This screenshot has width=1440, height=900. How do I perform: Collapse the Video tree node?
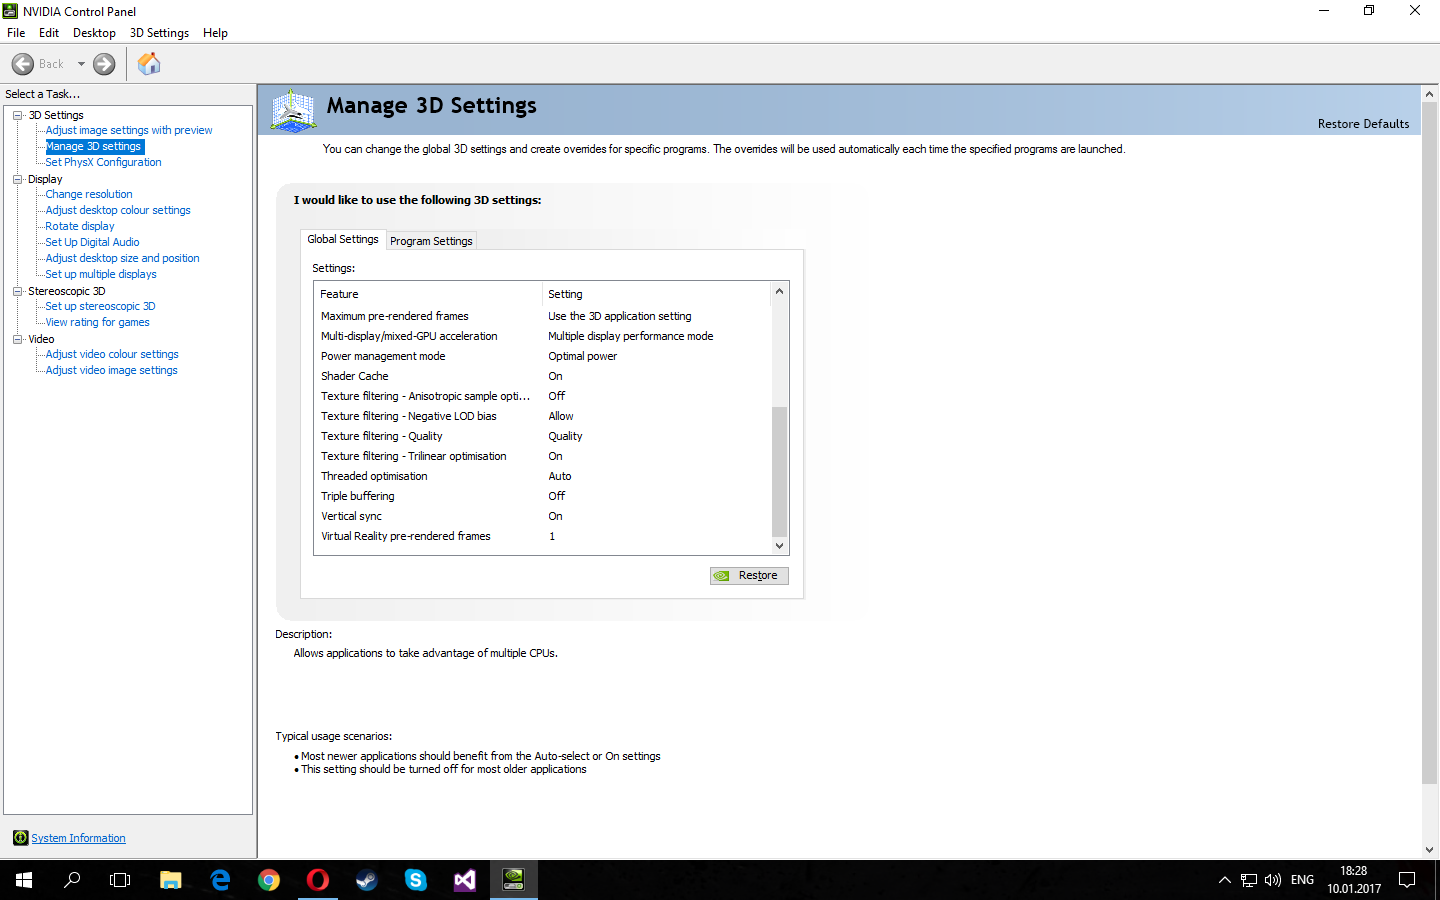[x=17, y=339]
